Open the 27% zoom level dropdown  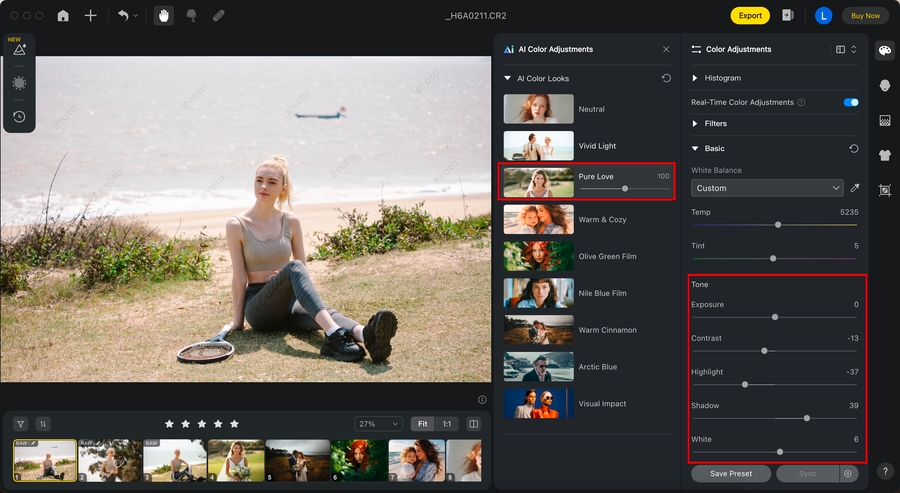[378, 424]
